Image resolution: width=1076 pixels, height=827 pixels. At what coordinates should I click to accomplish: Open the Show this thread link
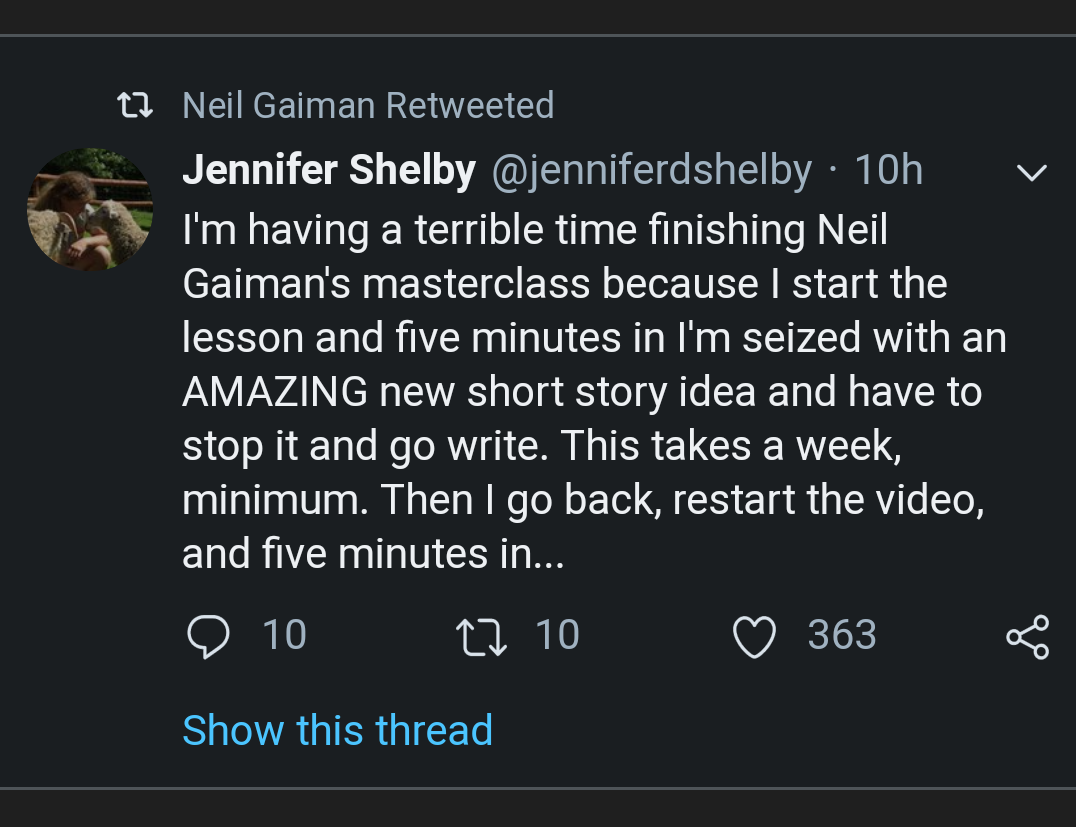pyautogui.click(x=337, y=730)
